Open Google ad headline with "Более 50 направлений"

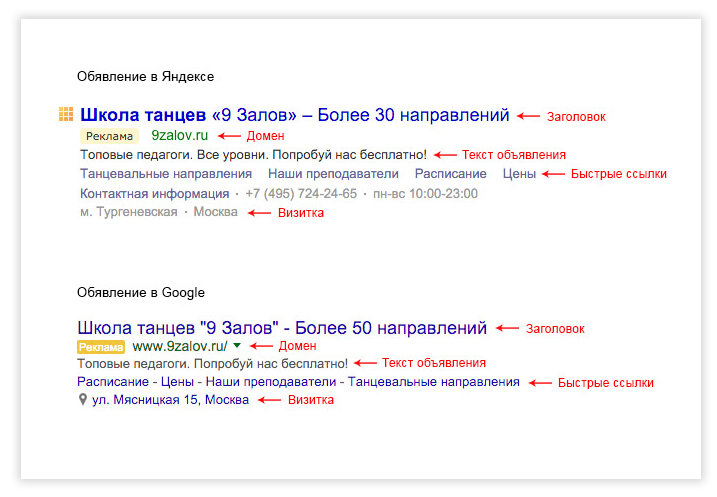click(282, 328)
